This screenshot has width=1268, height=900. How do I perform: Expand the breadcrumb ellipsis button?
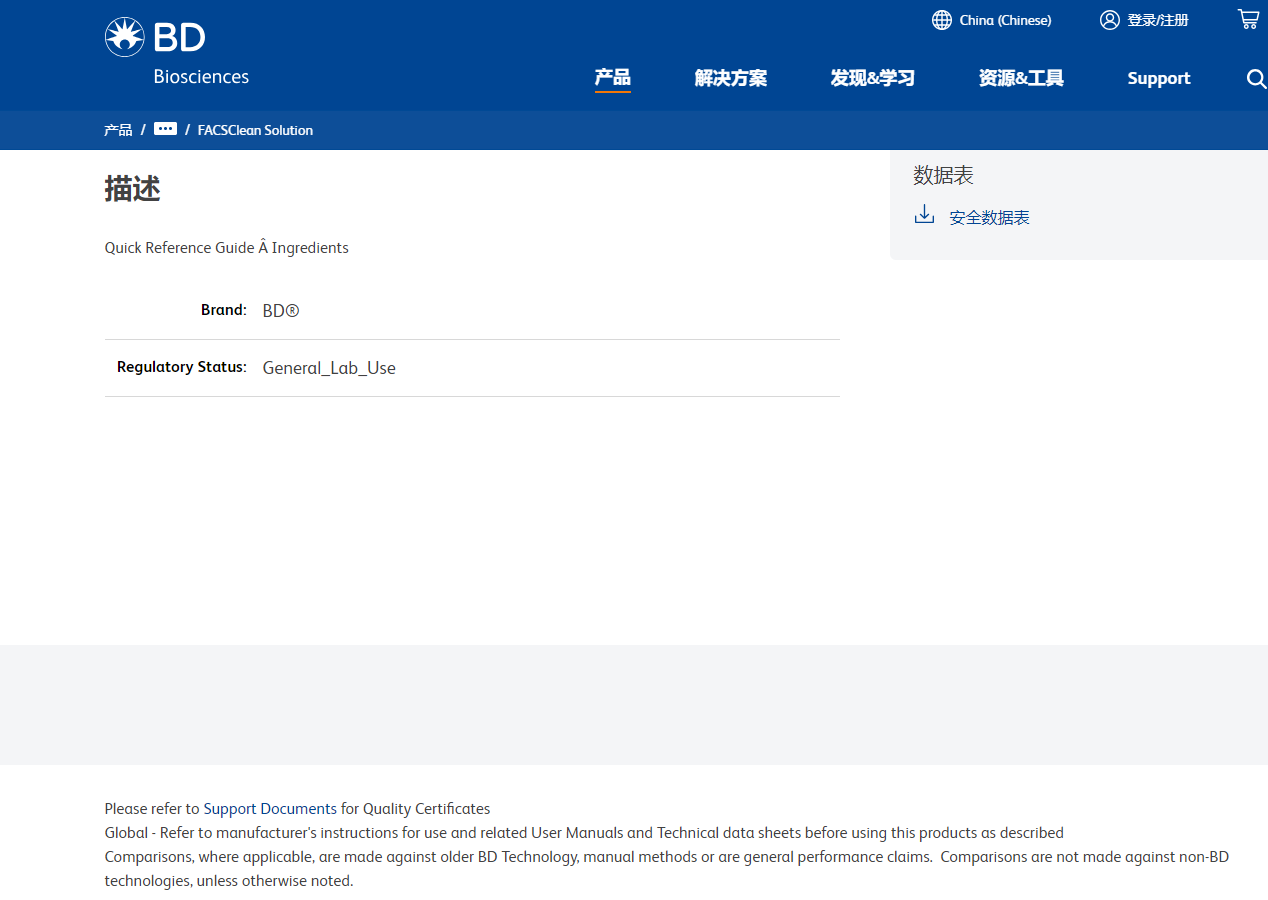click(166, 129)
